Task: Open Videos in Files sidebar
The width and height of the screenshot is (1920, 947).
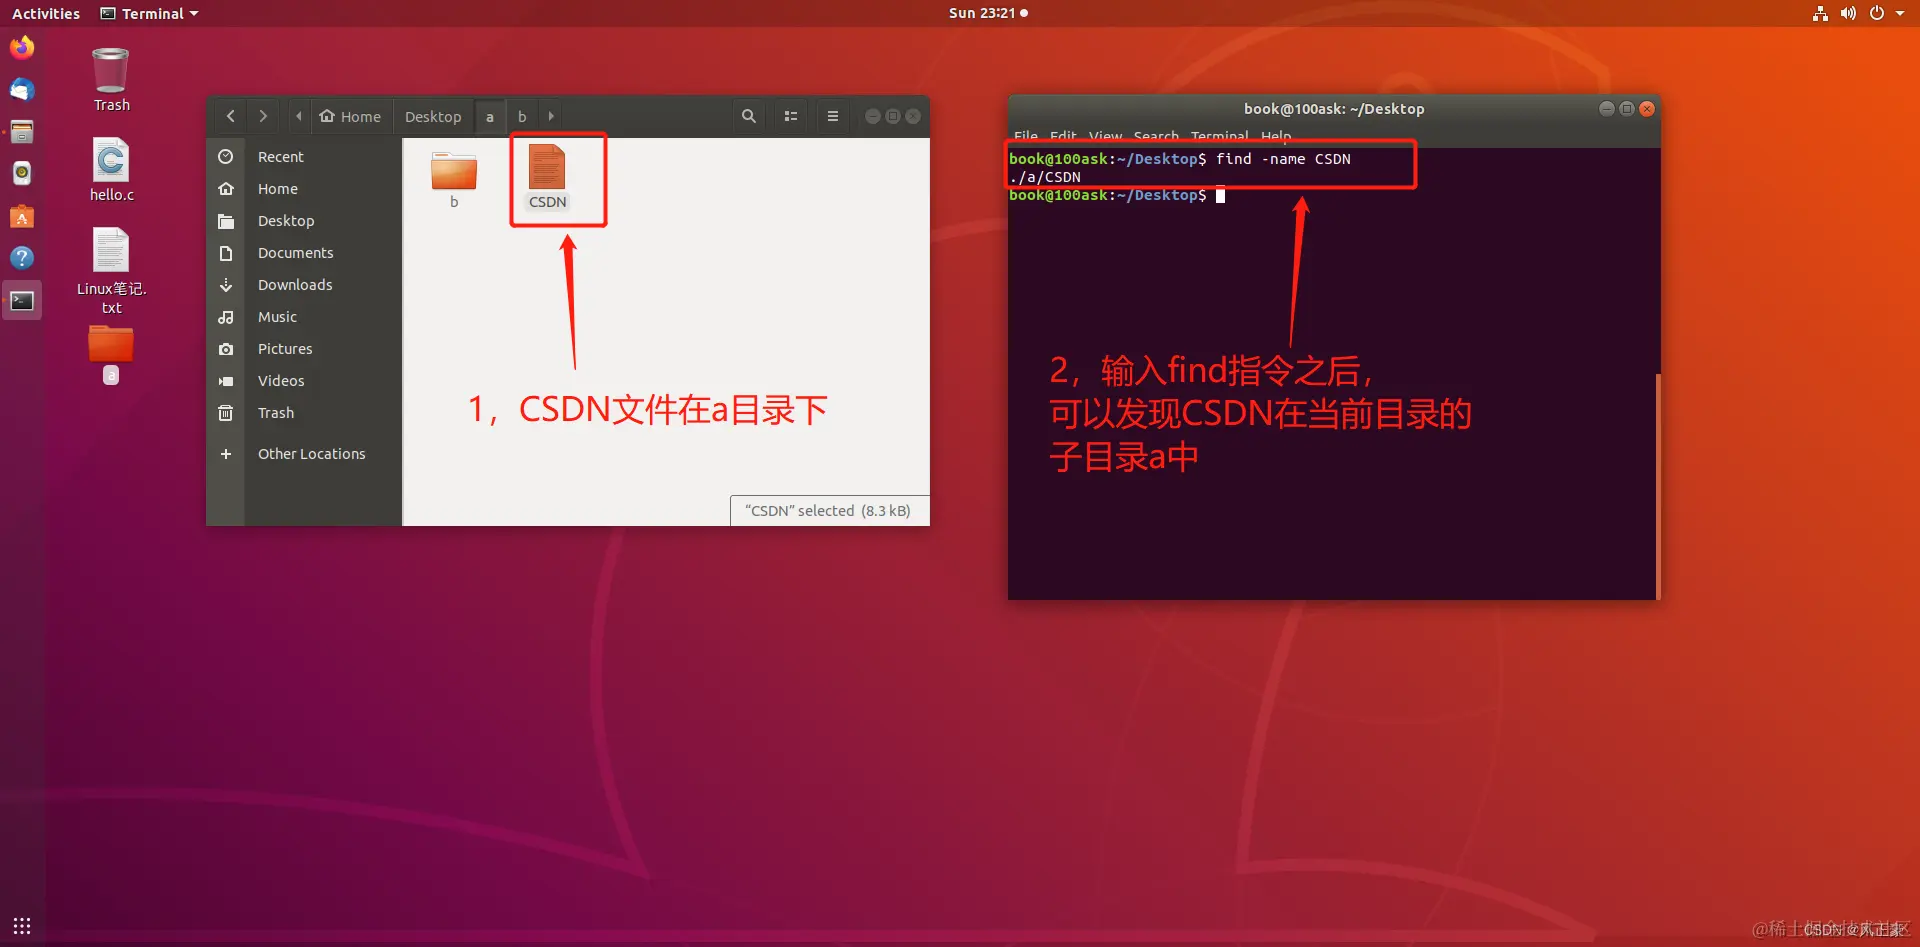Action: point(303,381)
